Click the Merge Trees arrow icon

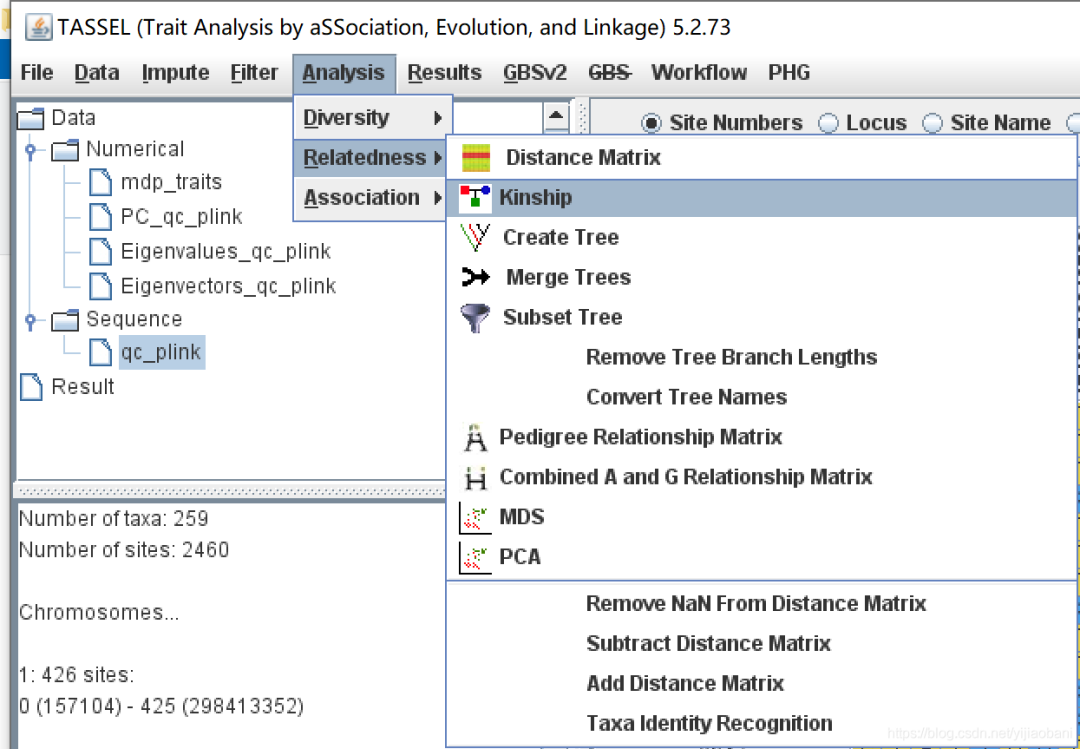[x=476, y=277]
